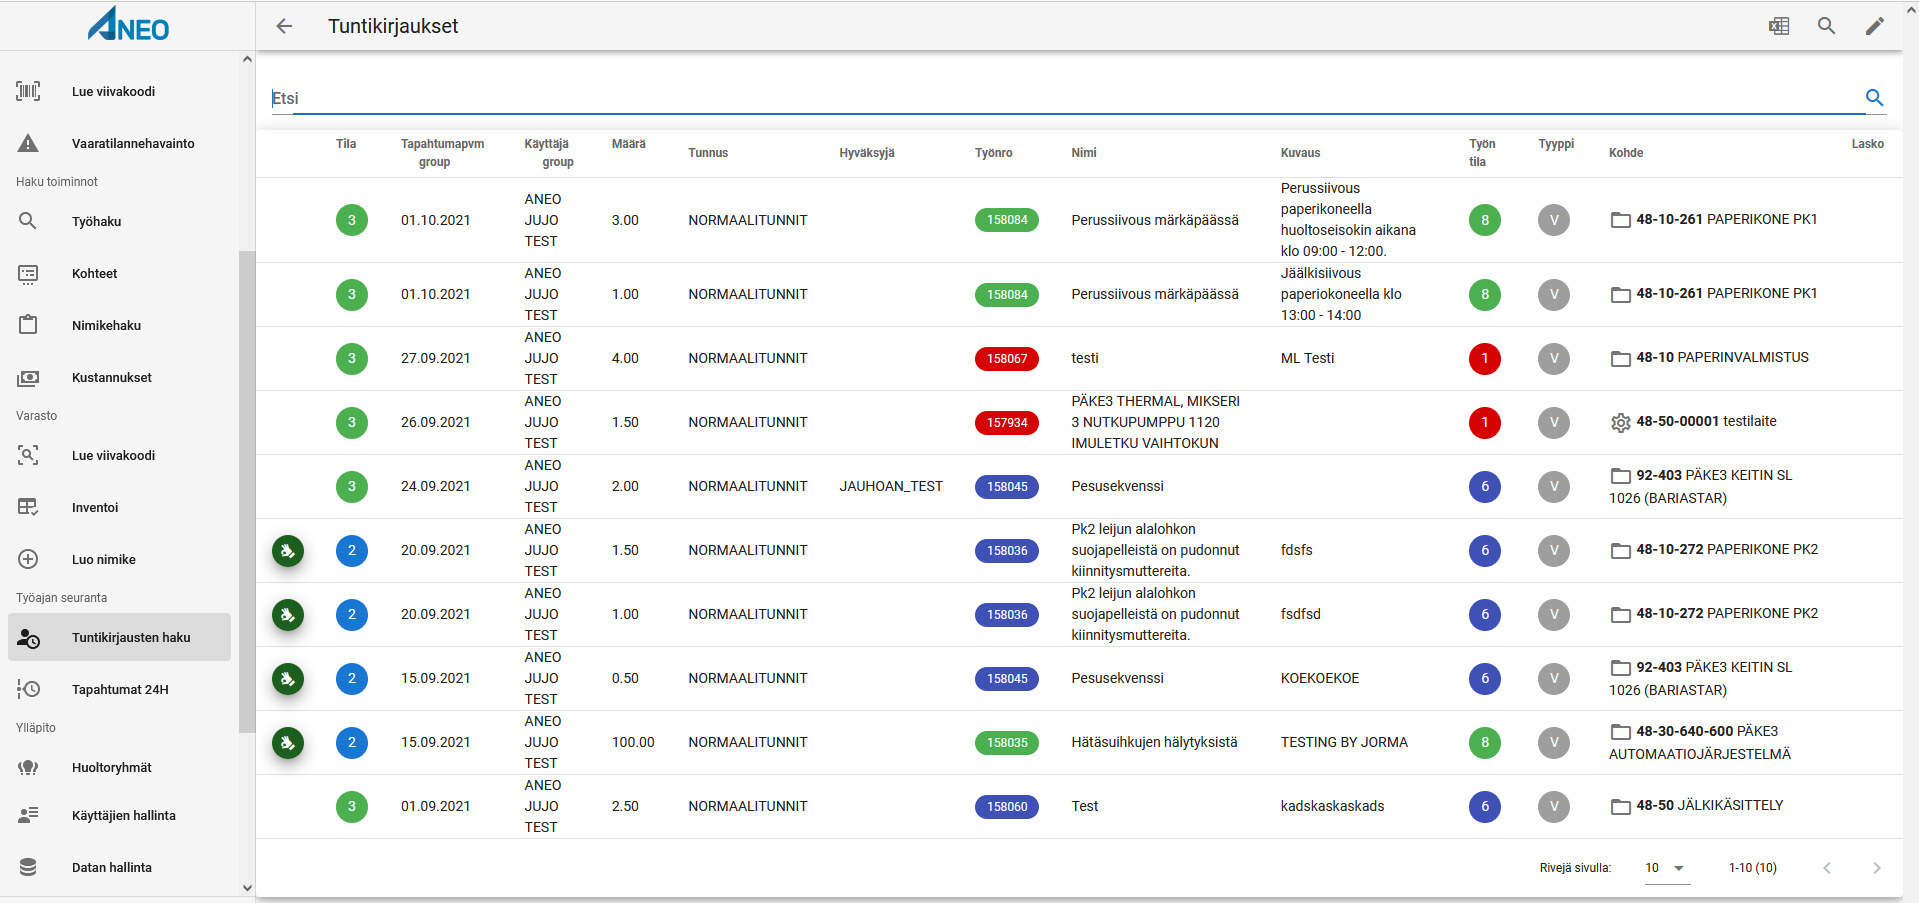This screenshot has height=903, width=1919.
Task: Go to previous page arrow
Action: [x=1827, y=868]
